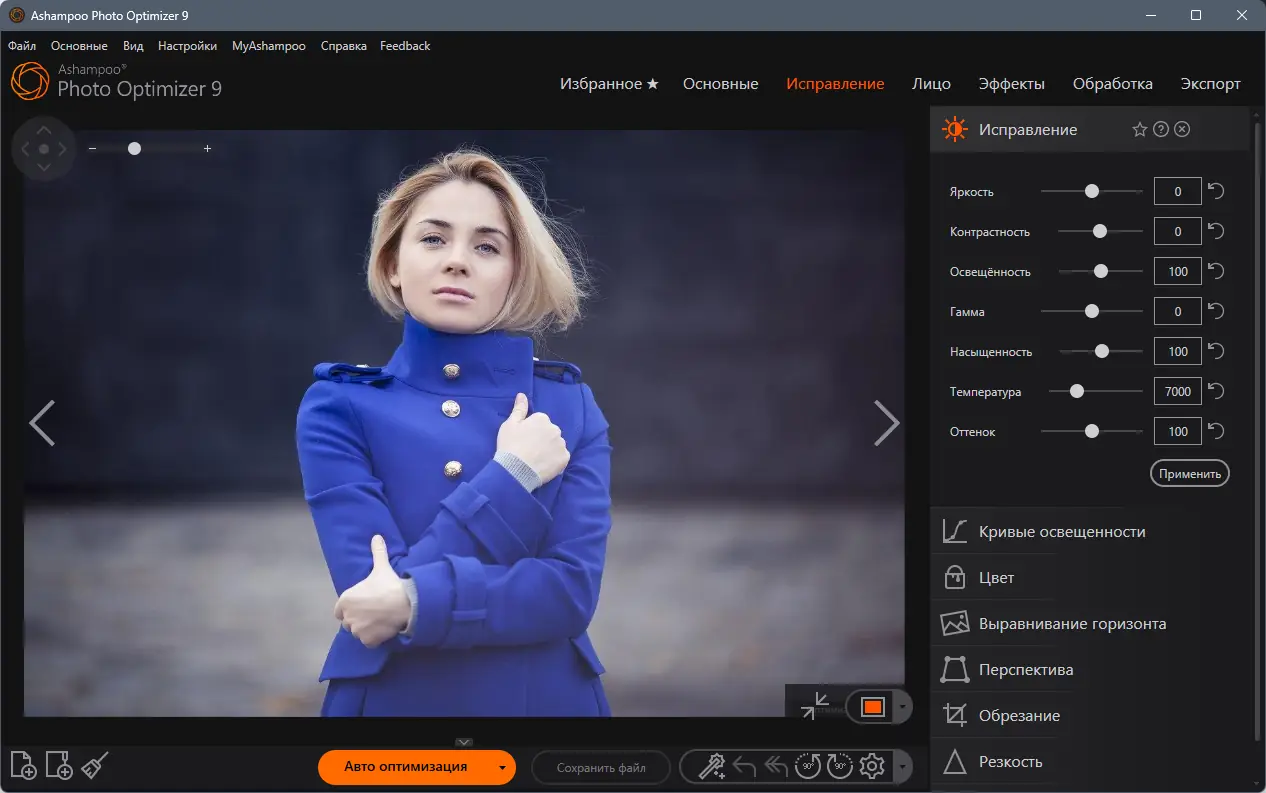Rotate the photo 90 degrees right
Viewport: 1266px width, 793px height.
point(838,767)
